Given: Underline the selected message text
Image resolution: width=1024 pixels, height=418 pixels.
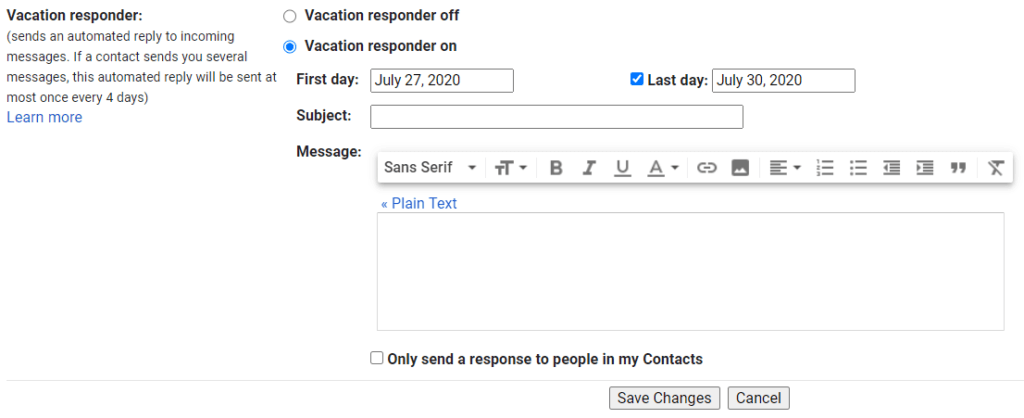Looking at the screenshot, I should click(x=623, y=168).
